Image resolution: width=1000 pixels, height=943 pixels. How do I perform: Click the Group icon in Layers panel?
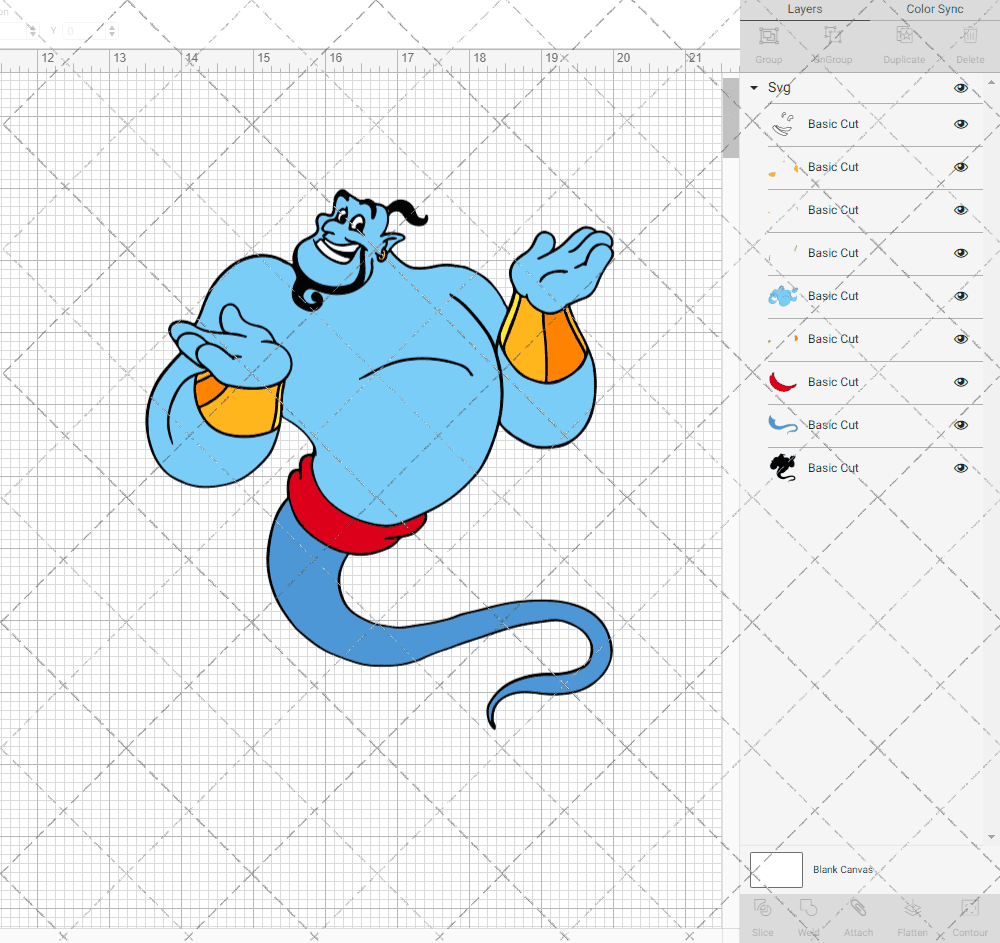[x=768, y=36]
